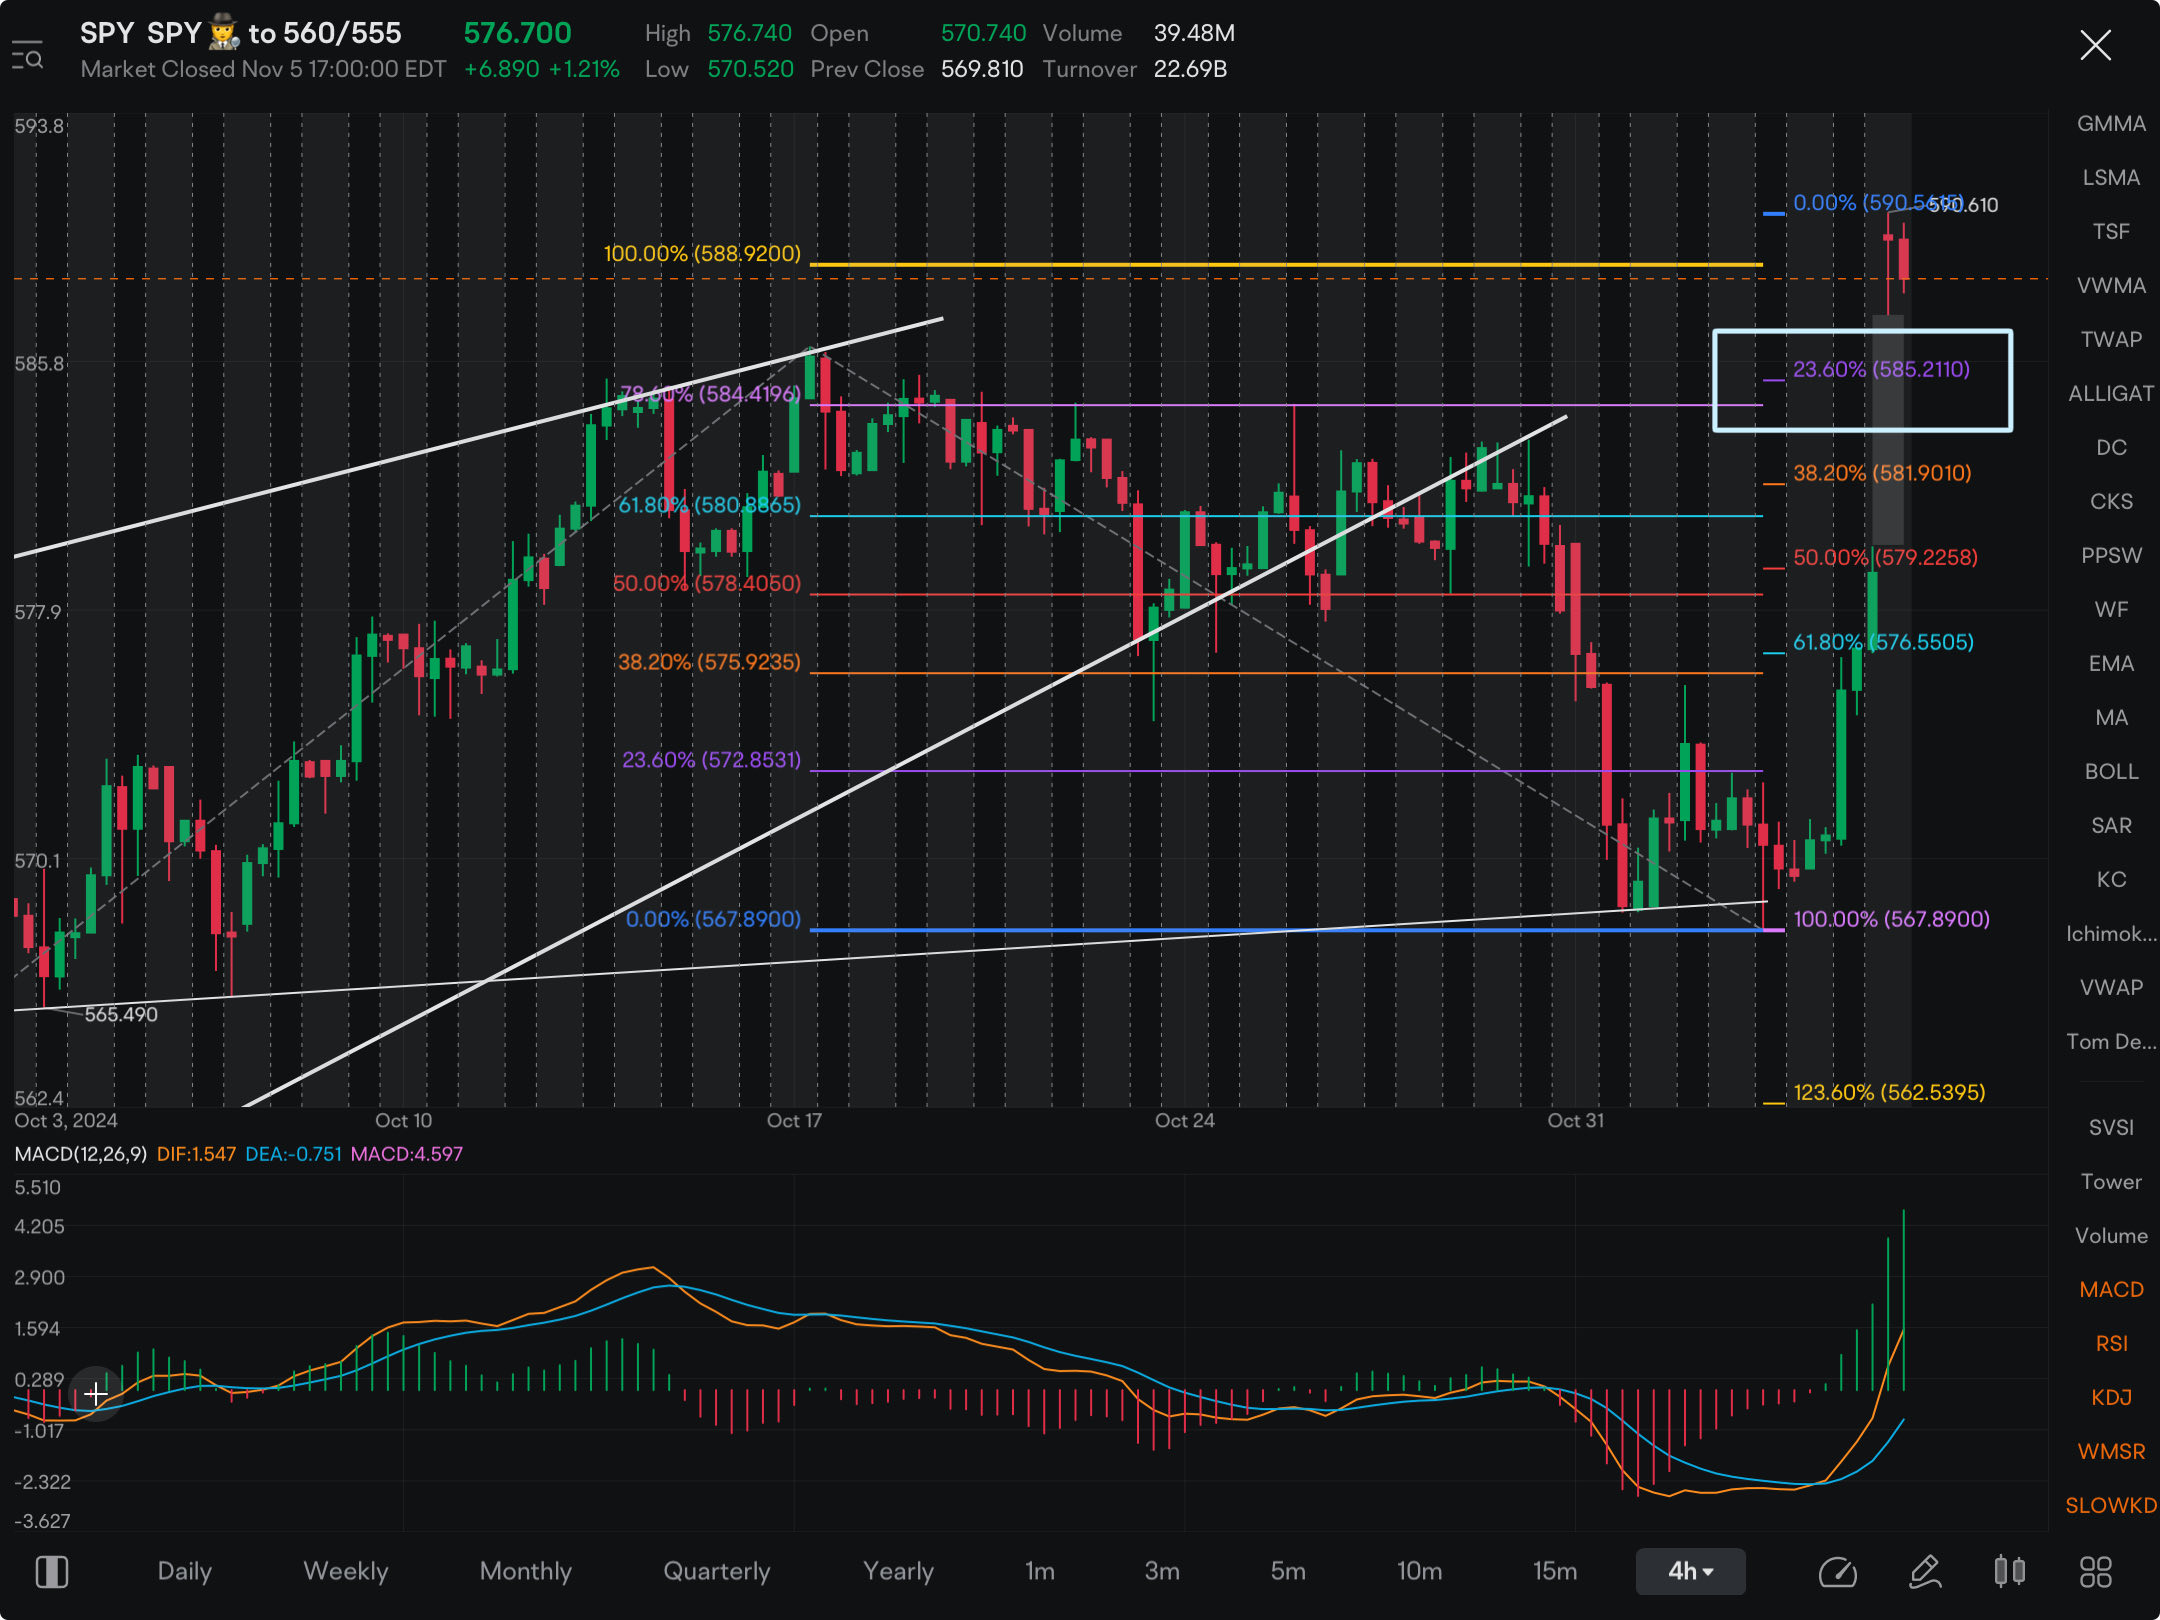The height and width of the screenshot is (1620, 2160).
Task: Select the 15m interval
Action: click(1555, 1571)
